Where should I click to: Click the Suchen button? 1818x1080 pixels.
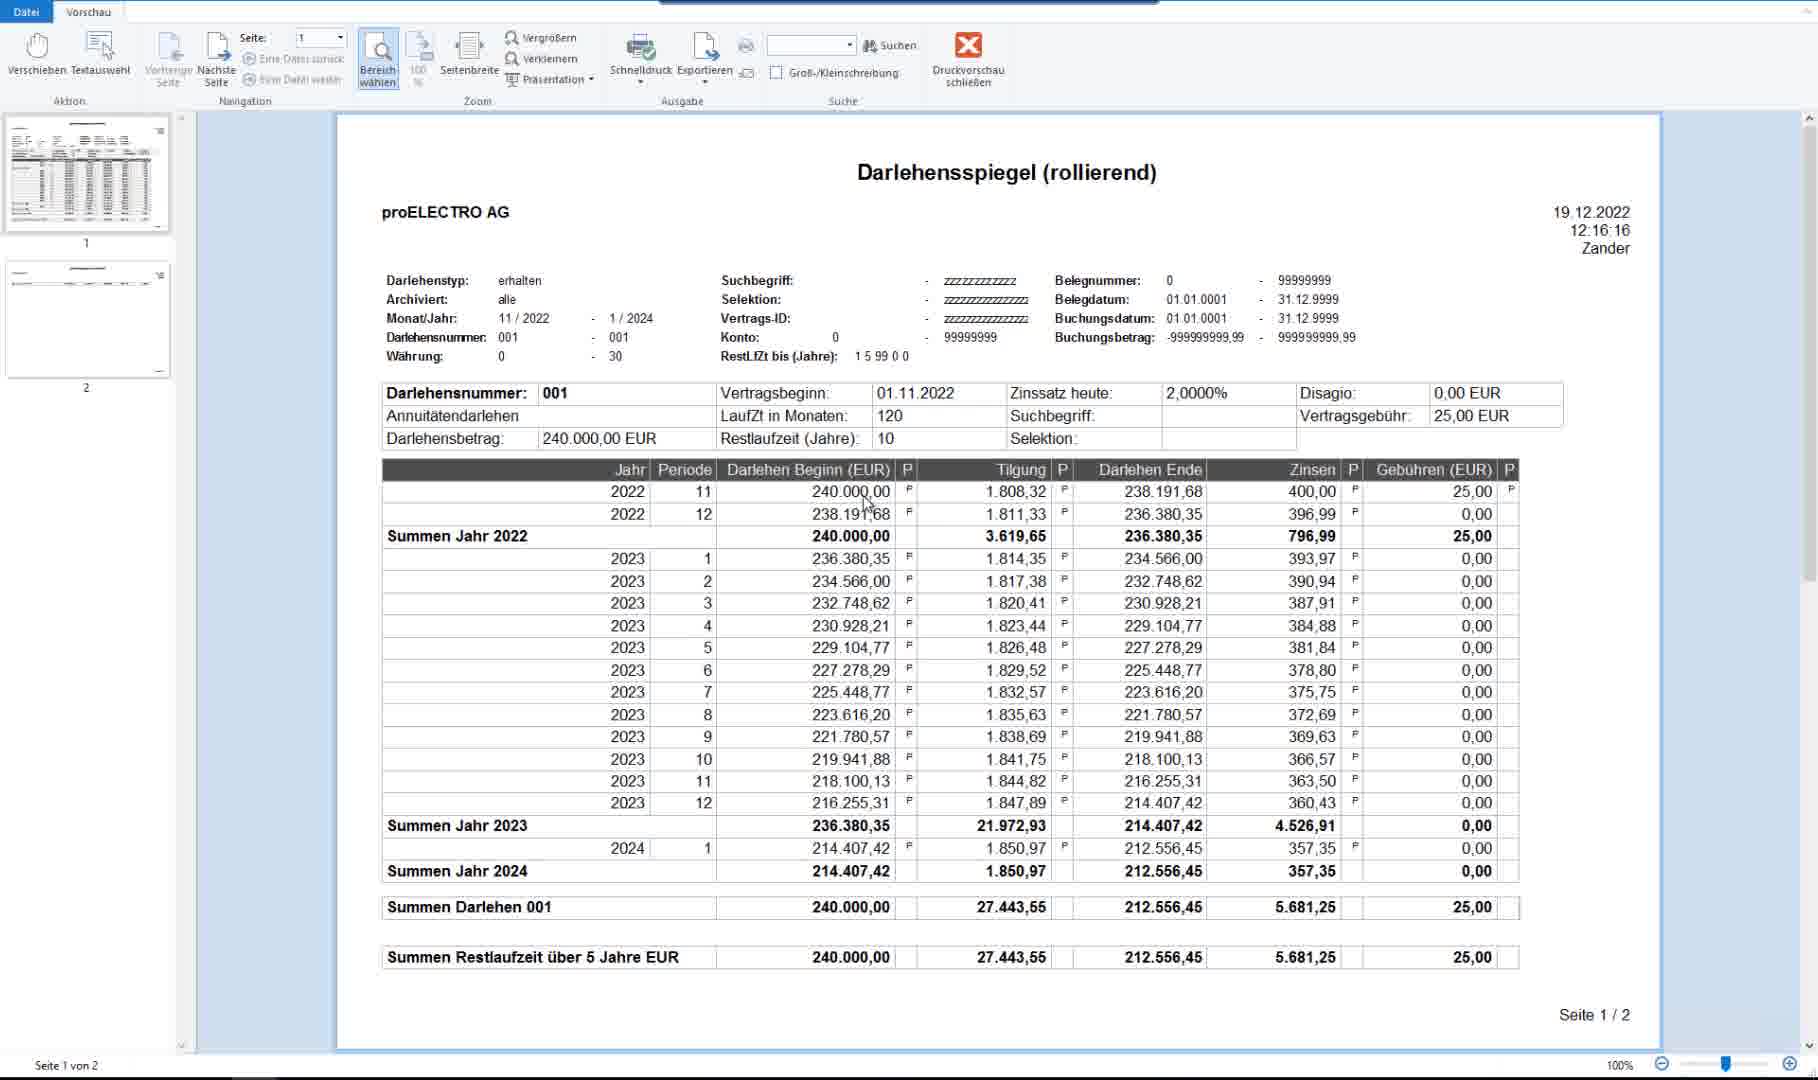coord(890,46)
